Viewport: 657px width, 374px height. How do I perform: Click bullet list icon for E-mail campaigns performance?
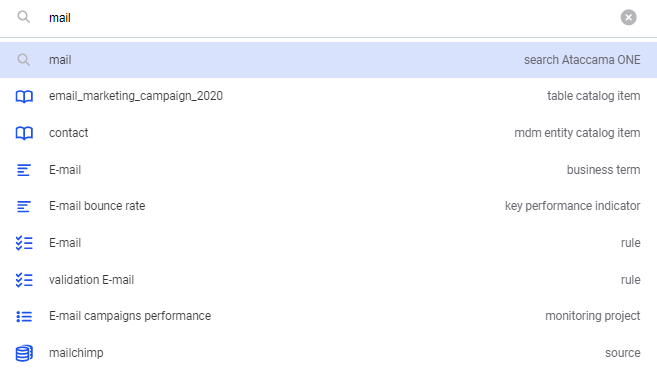point(24,316)
